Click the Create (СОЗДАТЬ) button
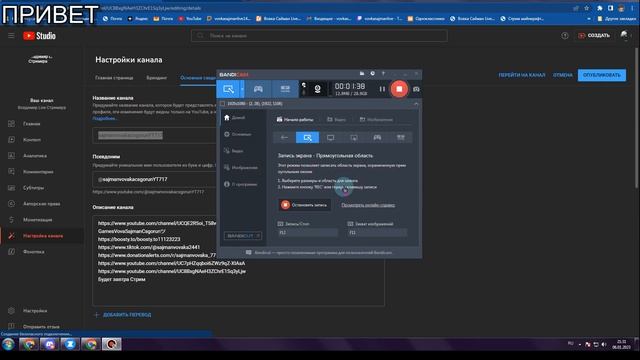 coord(594,36)
